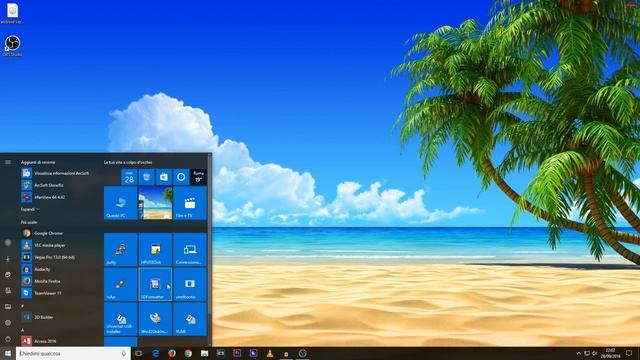
Task: Open VLC cone icon on taskbar
Action: tap(270, 353)
